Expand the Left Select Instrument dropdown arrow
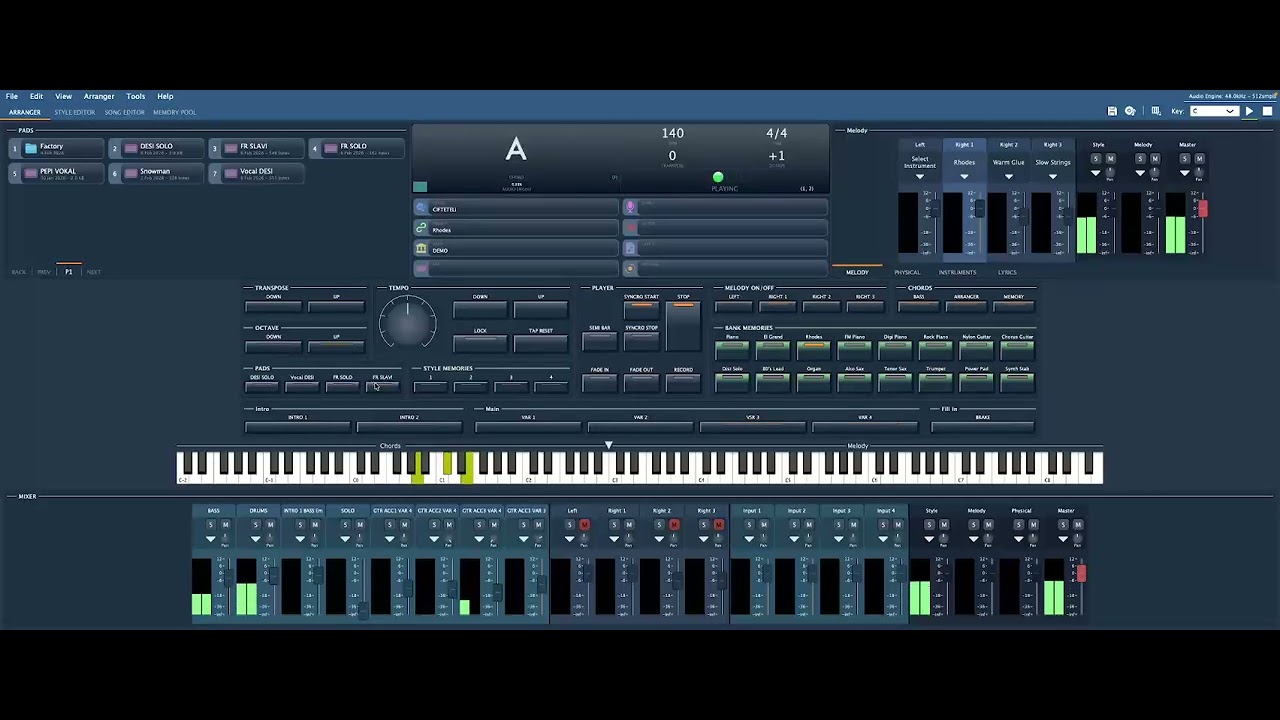Viewport: 1280px width, 720px height. pyautogui.click(x=920, y=177)
